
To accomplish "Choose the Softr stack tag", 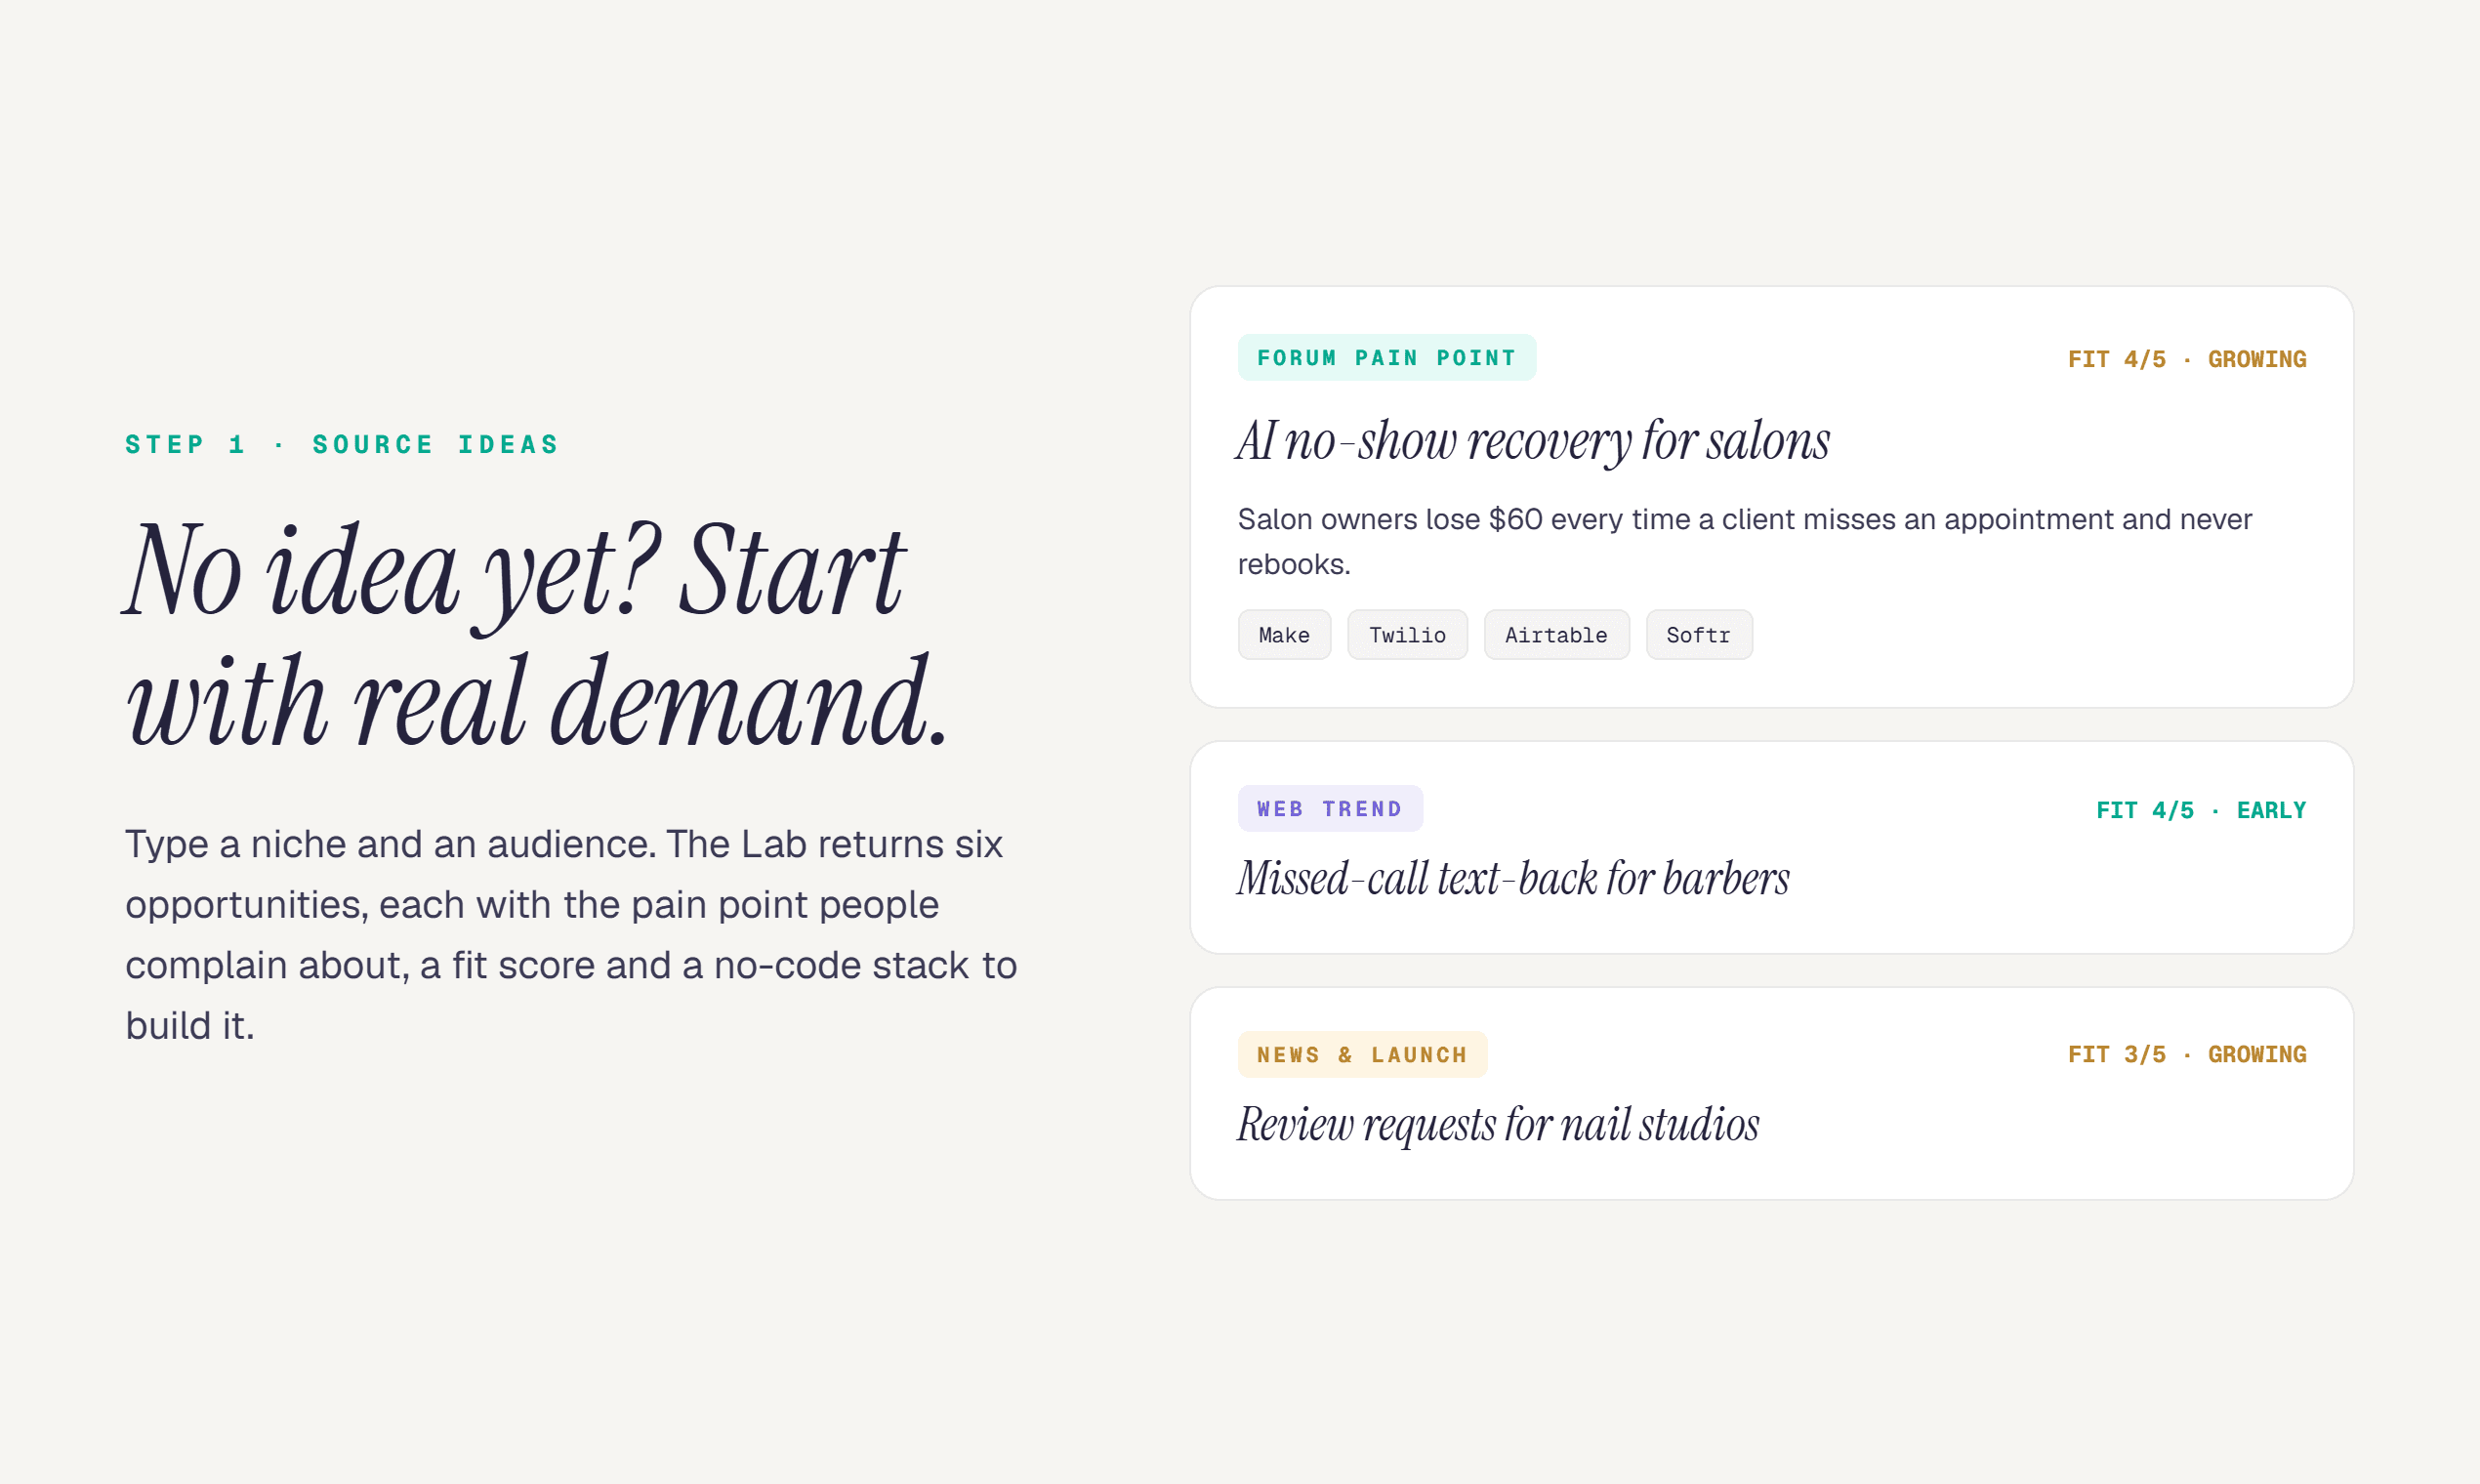I will click(x=1698, y=635).
